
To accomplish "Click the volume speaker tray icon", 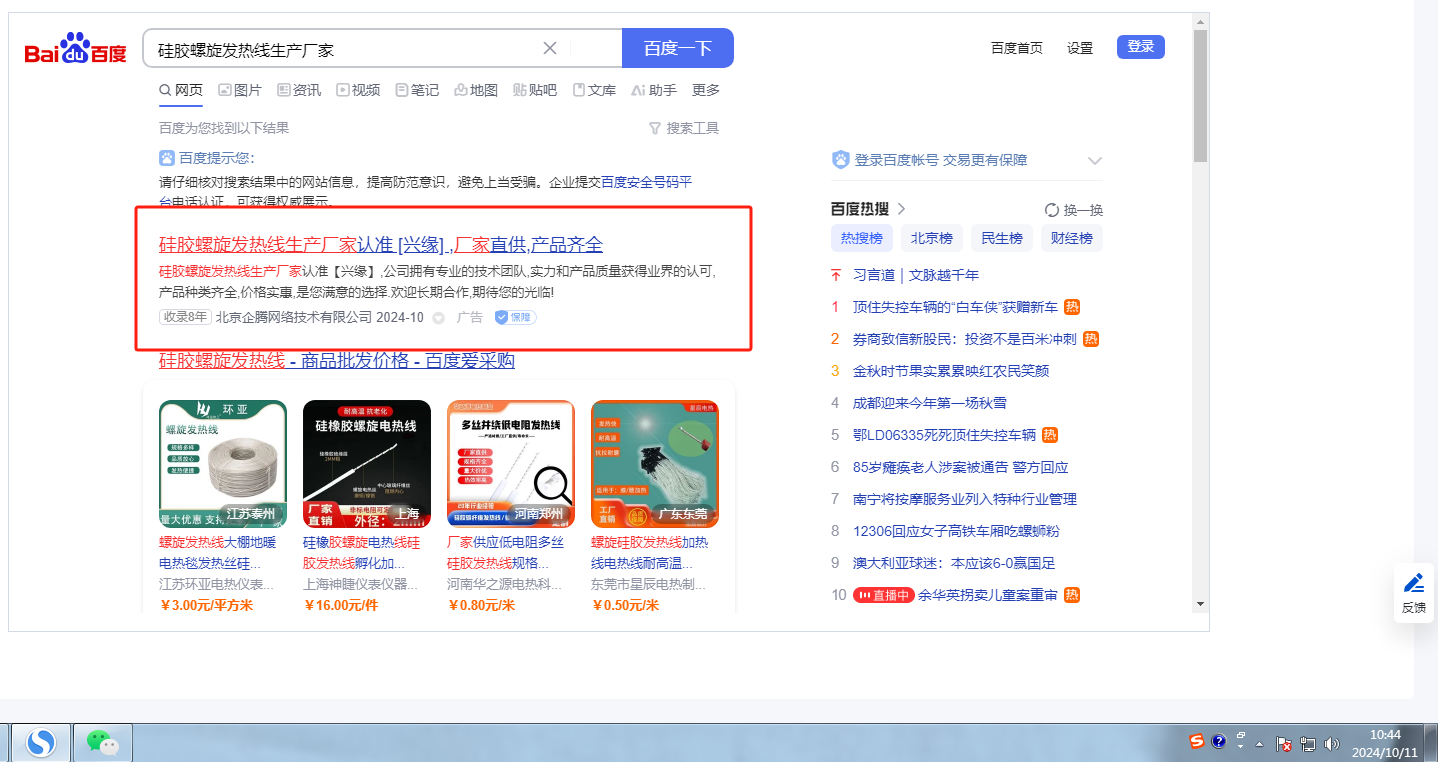I will pos(1331,743).
